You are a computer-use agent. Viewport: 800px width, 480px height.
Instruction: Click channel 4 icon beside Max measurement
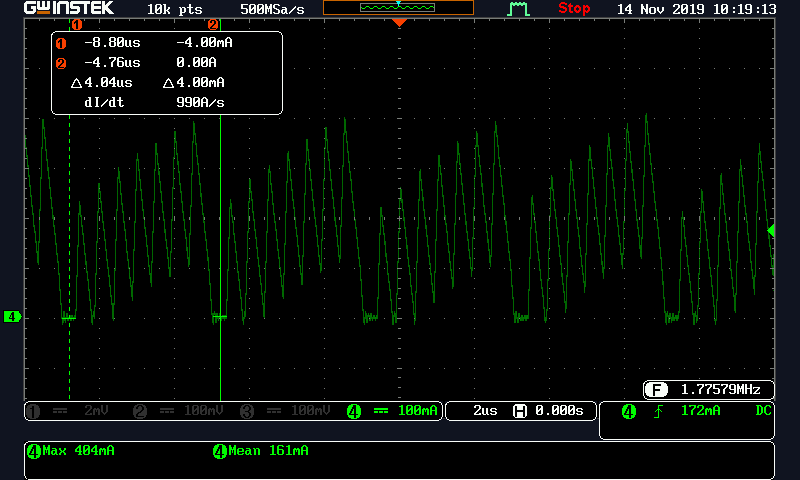pyautogui.click(x=34, y=451)
